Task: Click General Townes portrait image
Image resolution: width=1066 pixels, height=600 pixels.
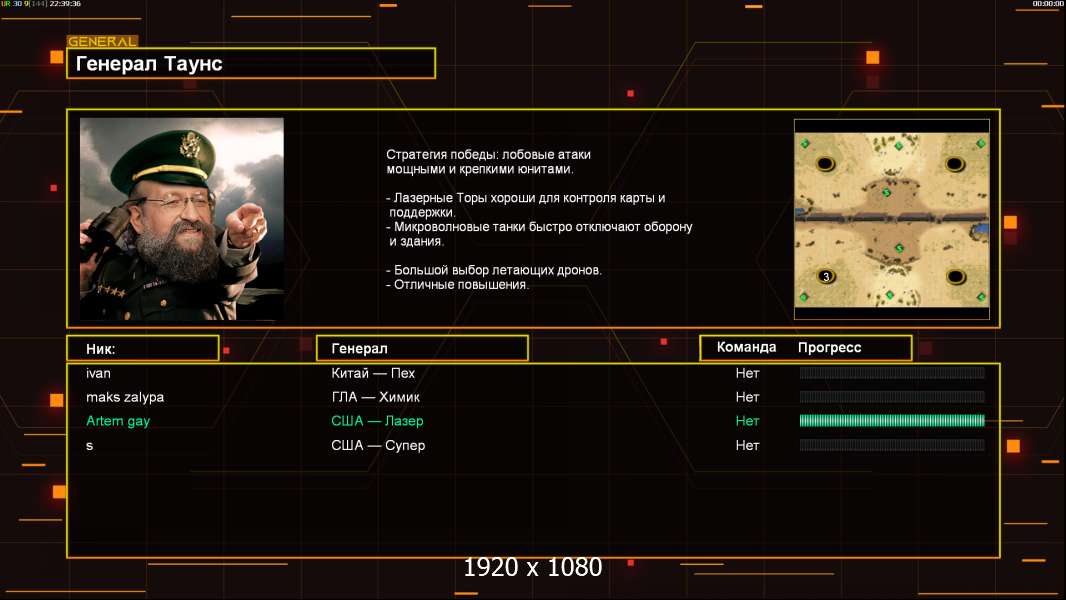Action: (182, 219)
